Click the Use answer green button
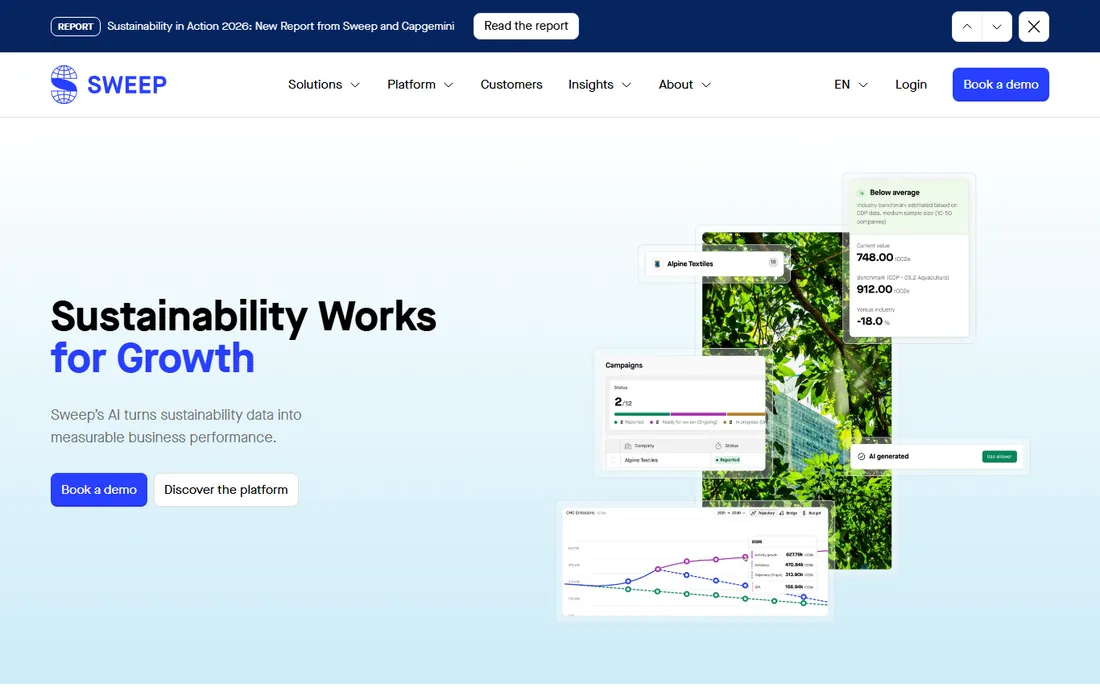Screen dimensions: 1100x688 [999, 457]
